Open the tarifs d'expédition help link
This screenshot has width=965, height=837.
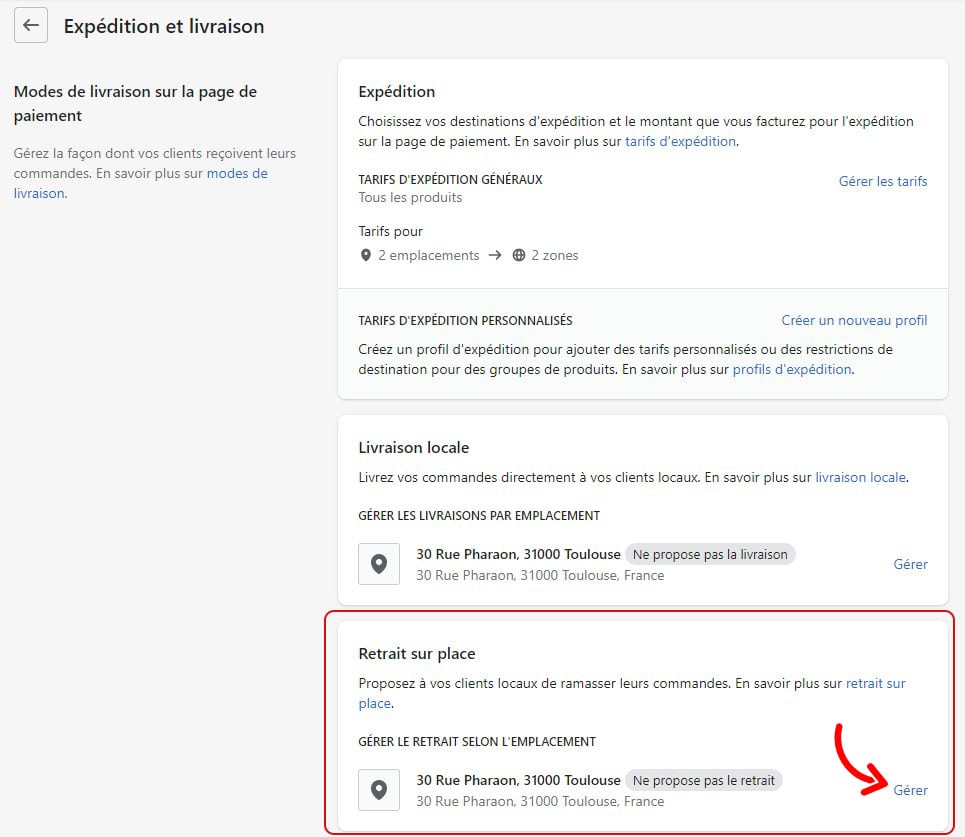tap(680, 141)
